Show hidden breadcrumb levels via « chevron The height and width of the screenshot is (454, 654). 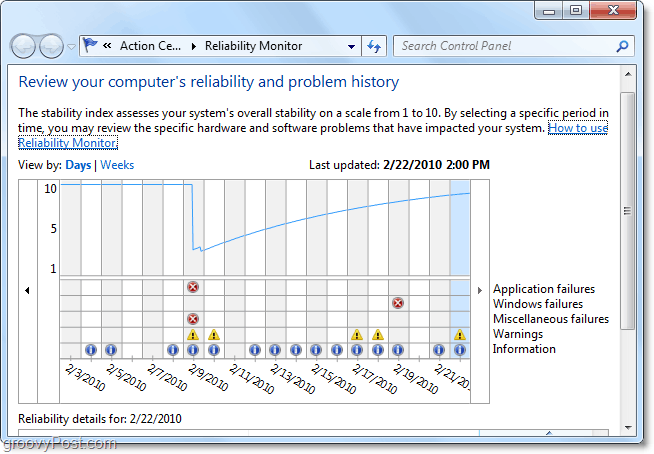coord(107,45)
